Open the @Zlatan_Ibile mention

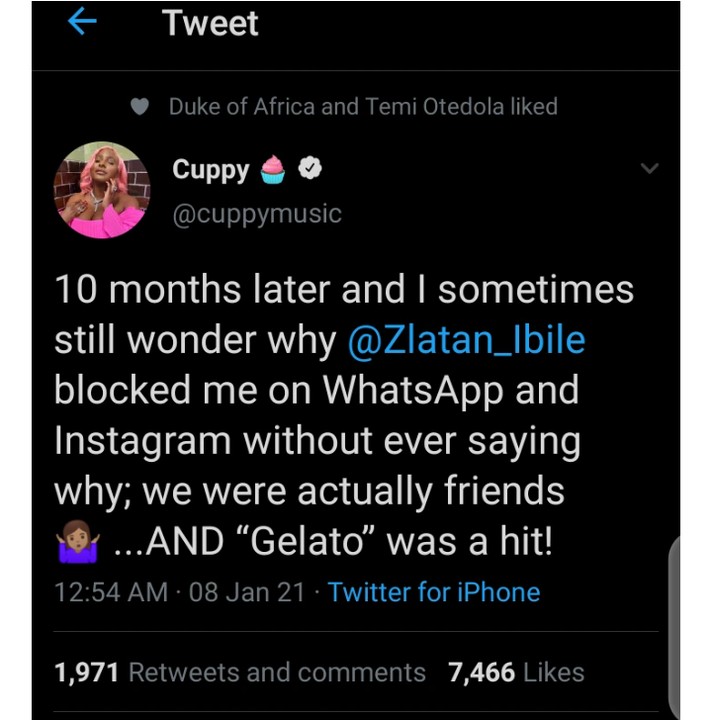tap(466, 341)
